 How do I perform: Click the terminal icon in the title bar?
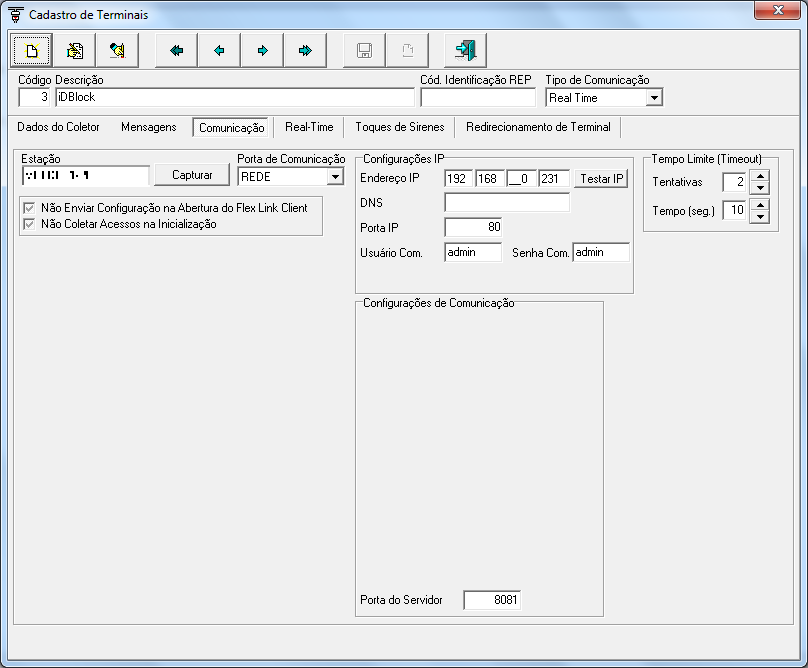(x=16, y=14)
